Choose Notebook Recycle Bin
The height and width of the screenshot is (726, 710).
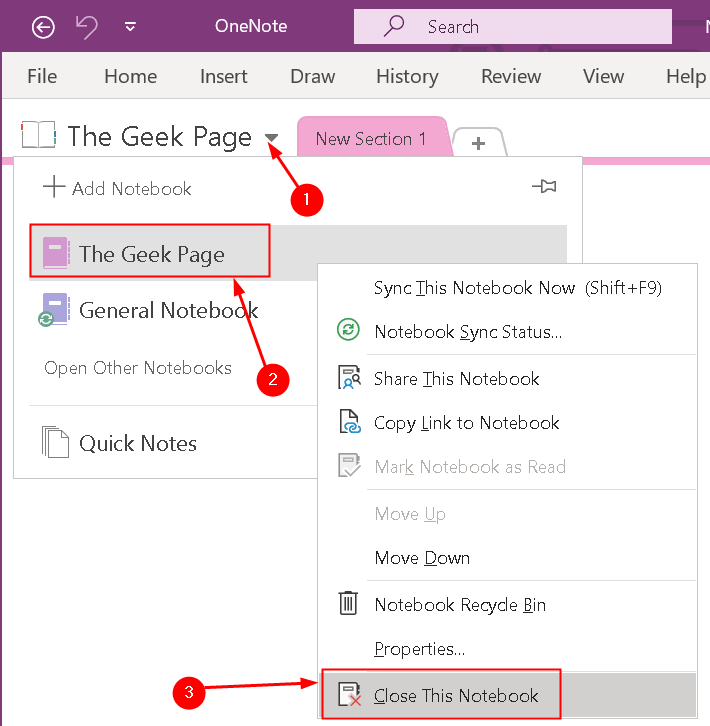point(508,605)
